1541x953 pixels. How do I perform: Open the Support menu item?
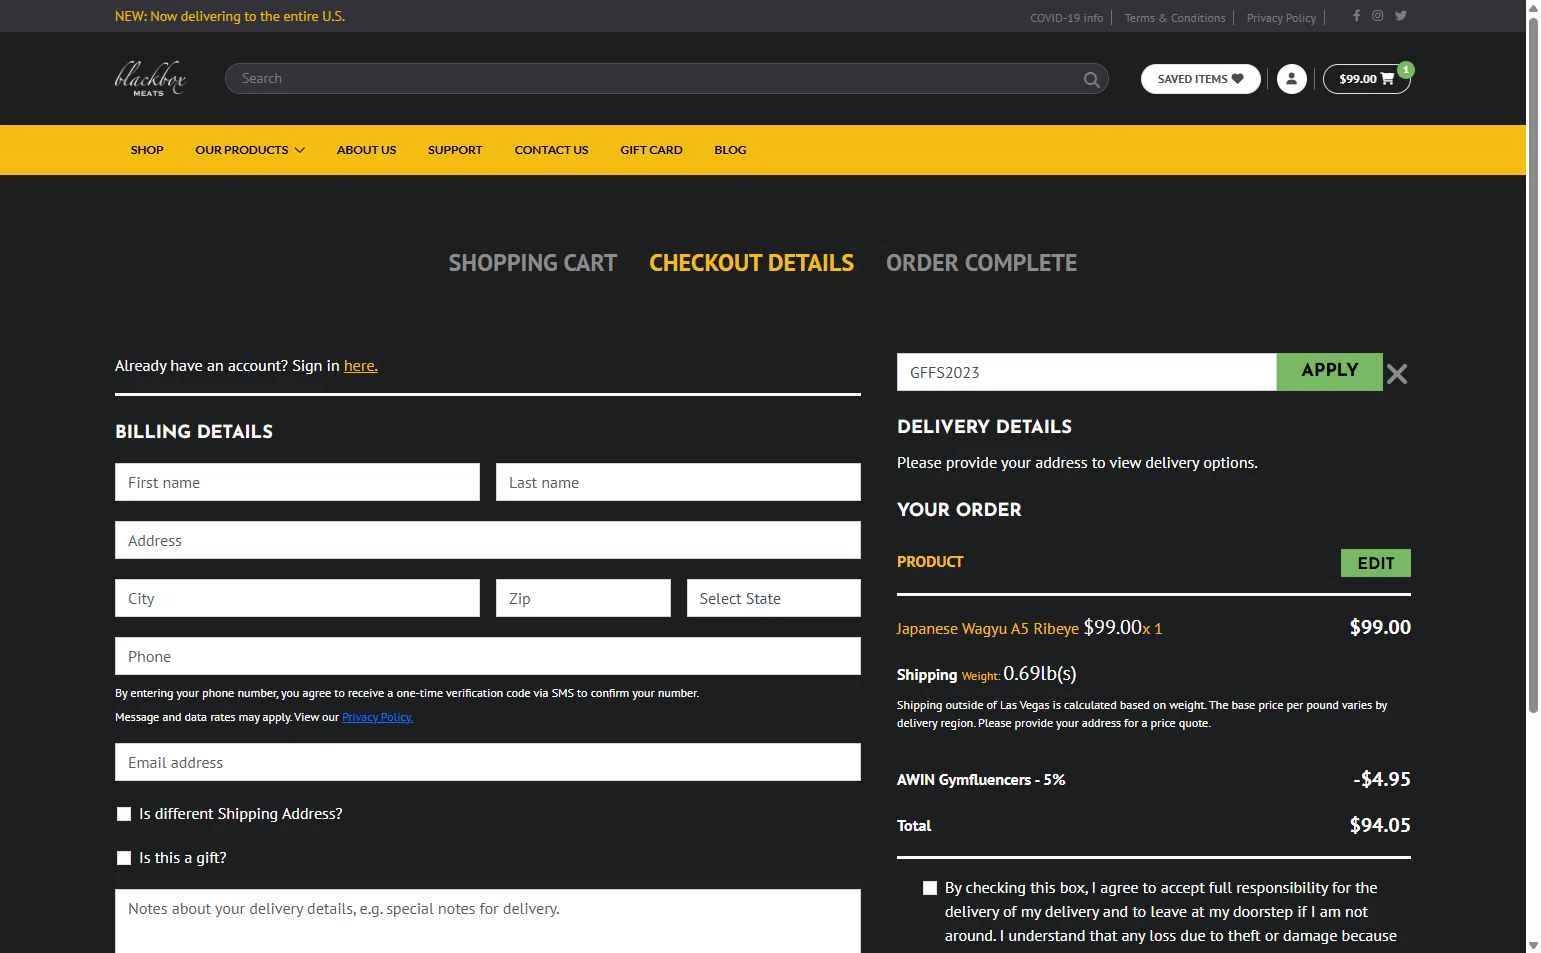455,150
